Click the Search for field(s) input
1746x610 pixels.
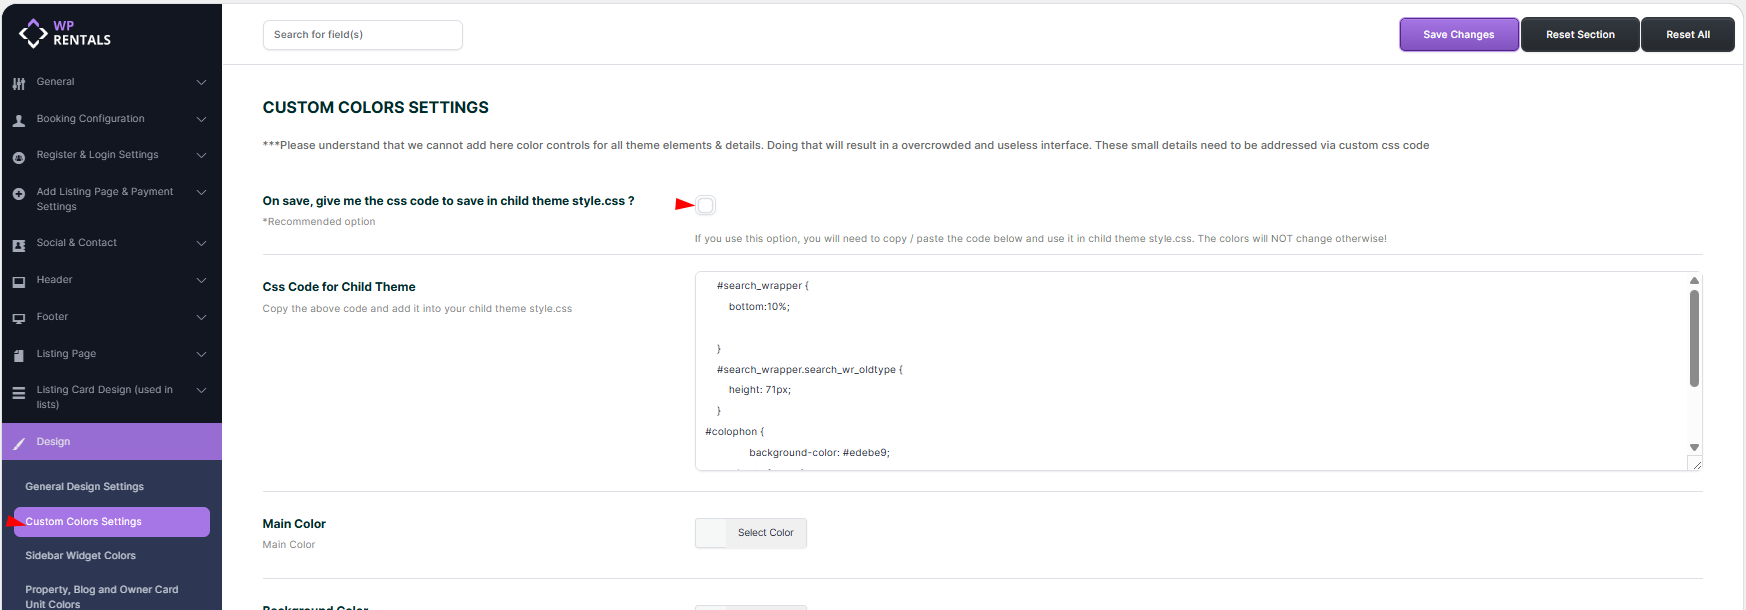pos(362,35)
